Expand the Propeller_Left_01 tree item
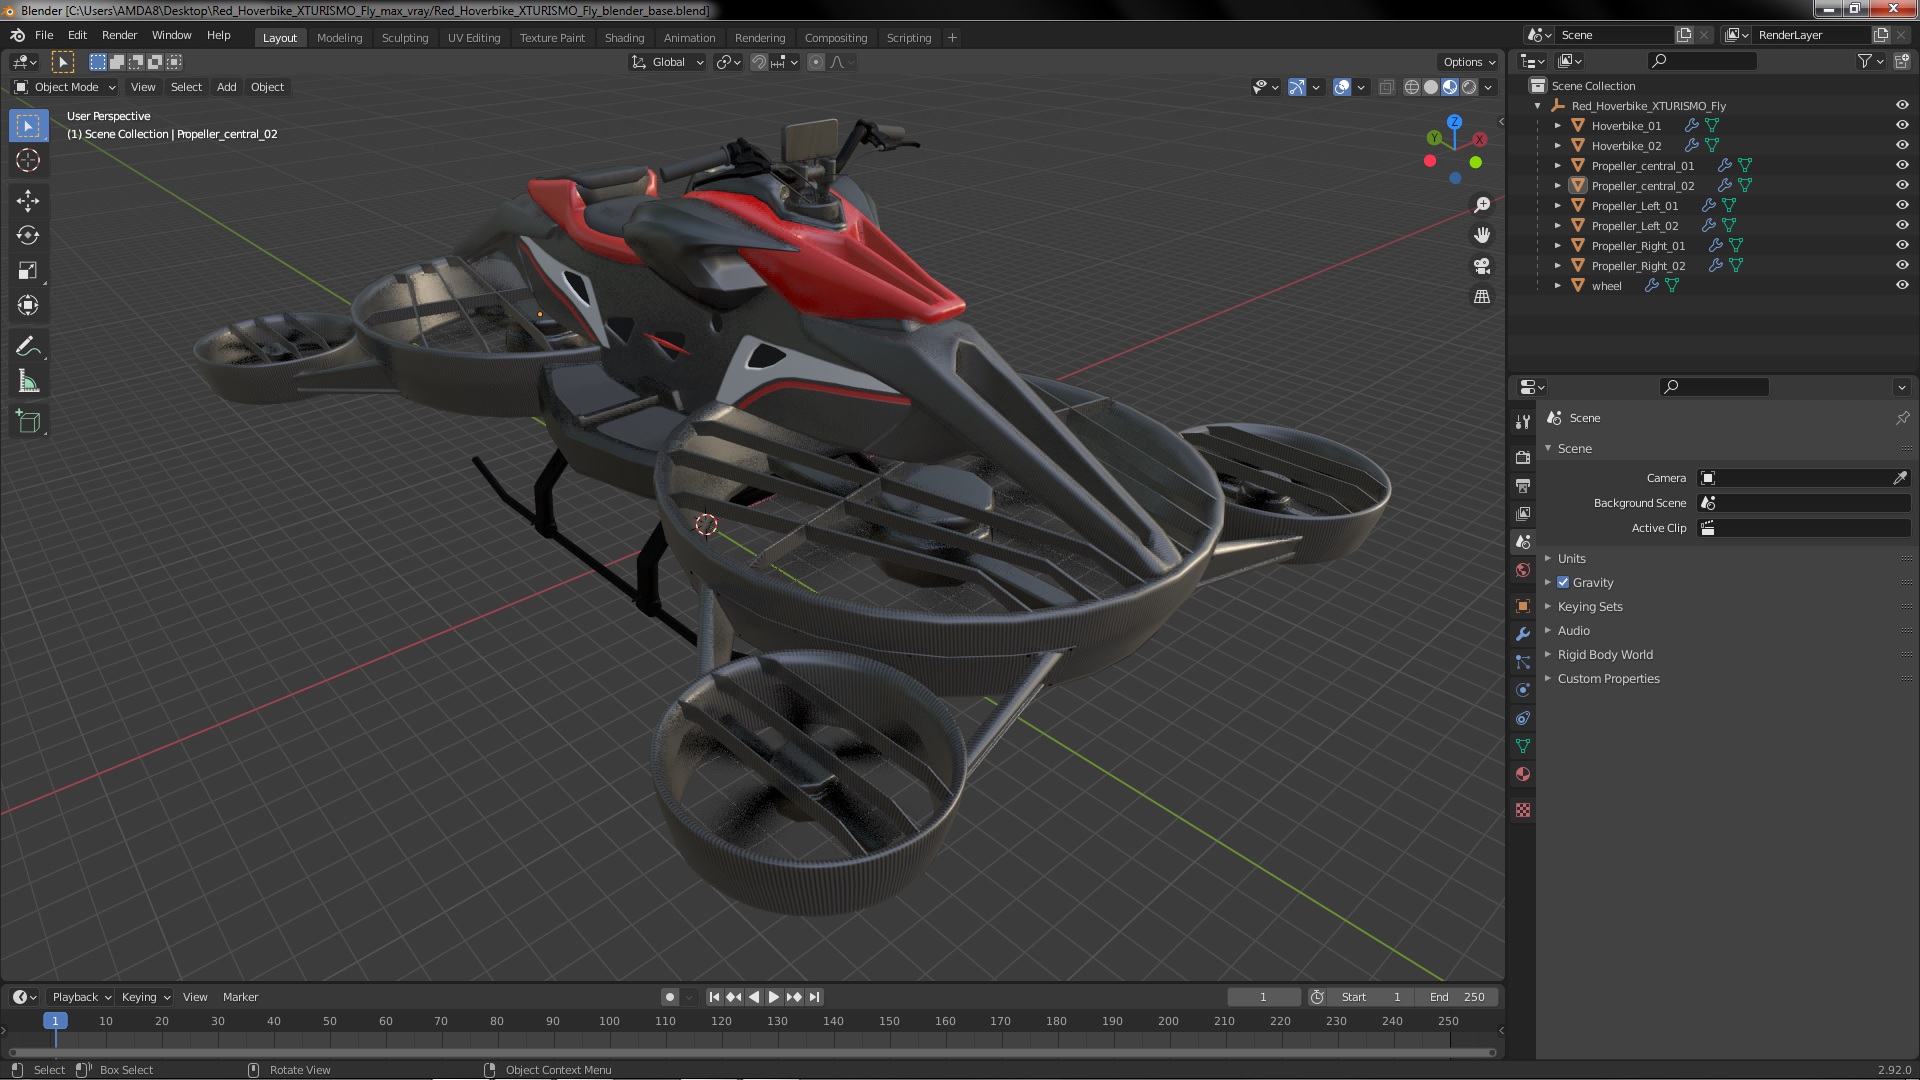The width and height of the screenshot is (1920, 1080). (1557, 205)
